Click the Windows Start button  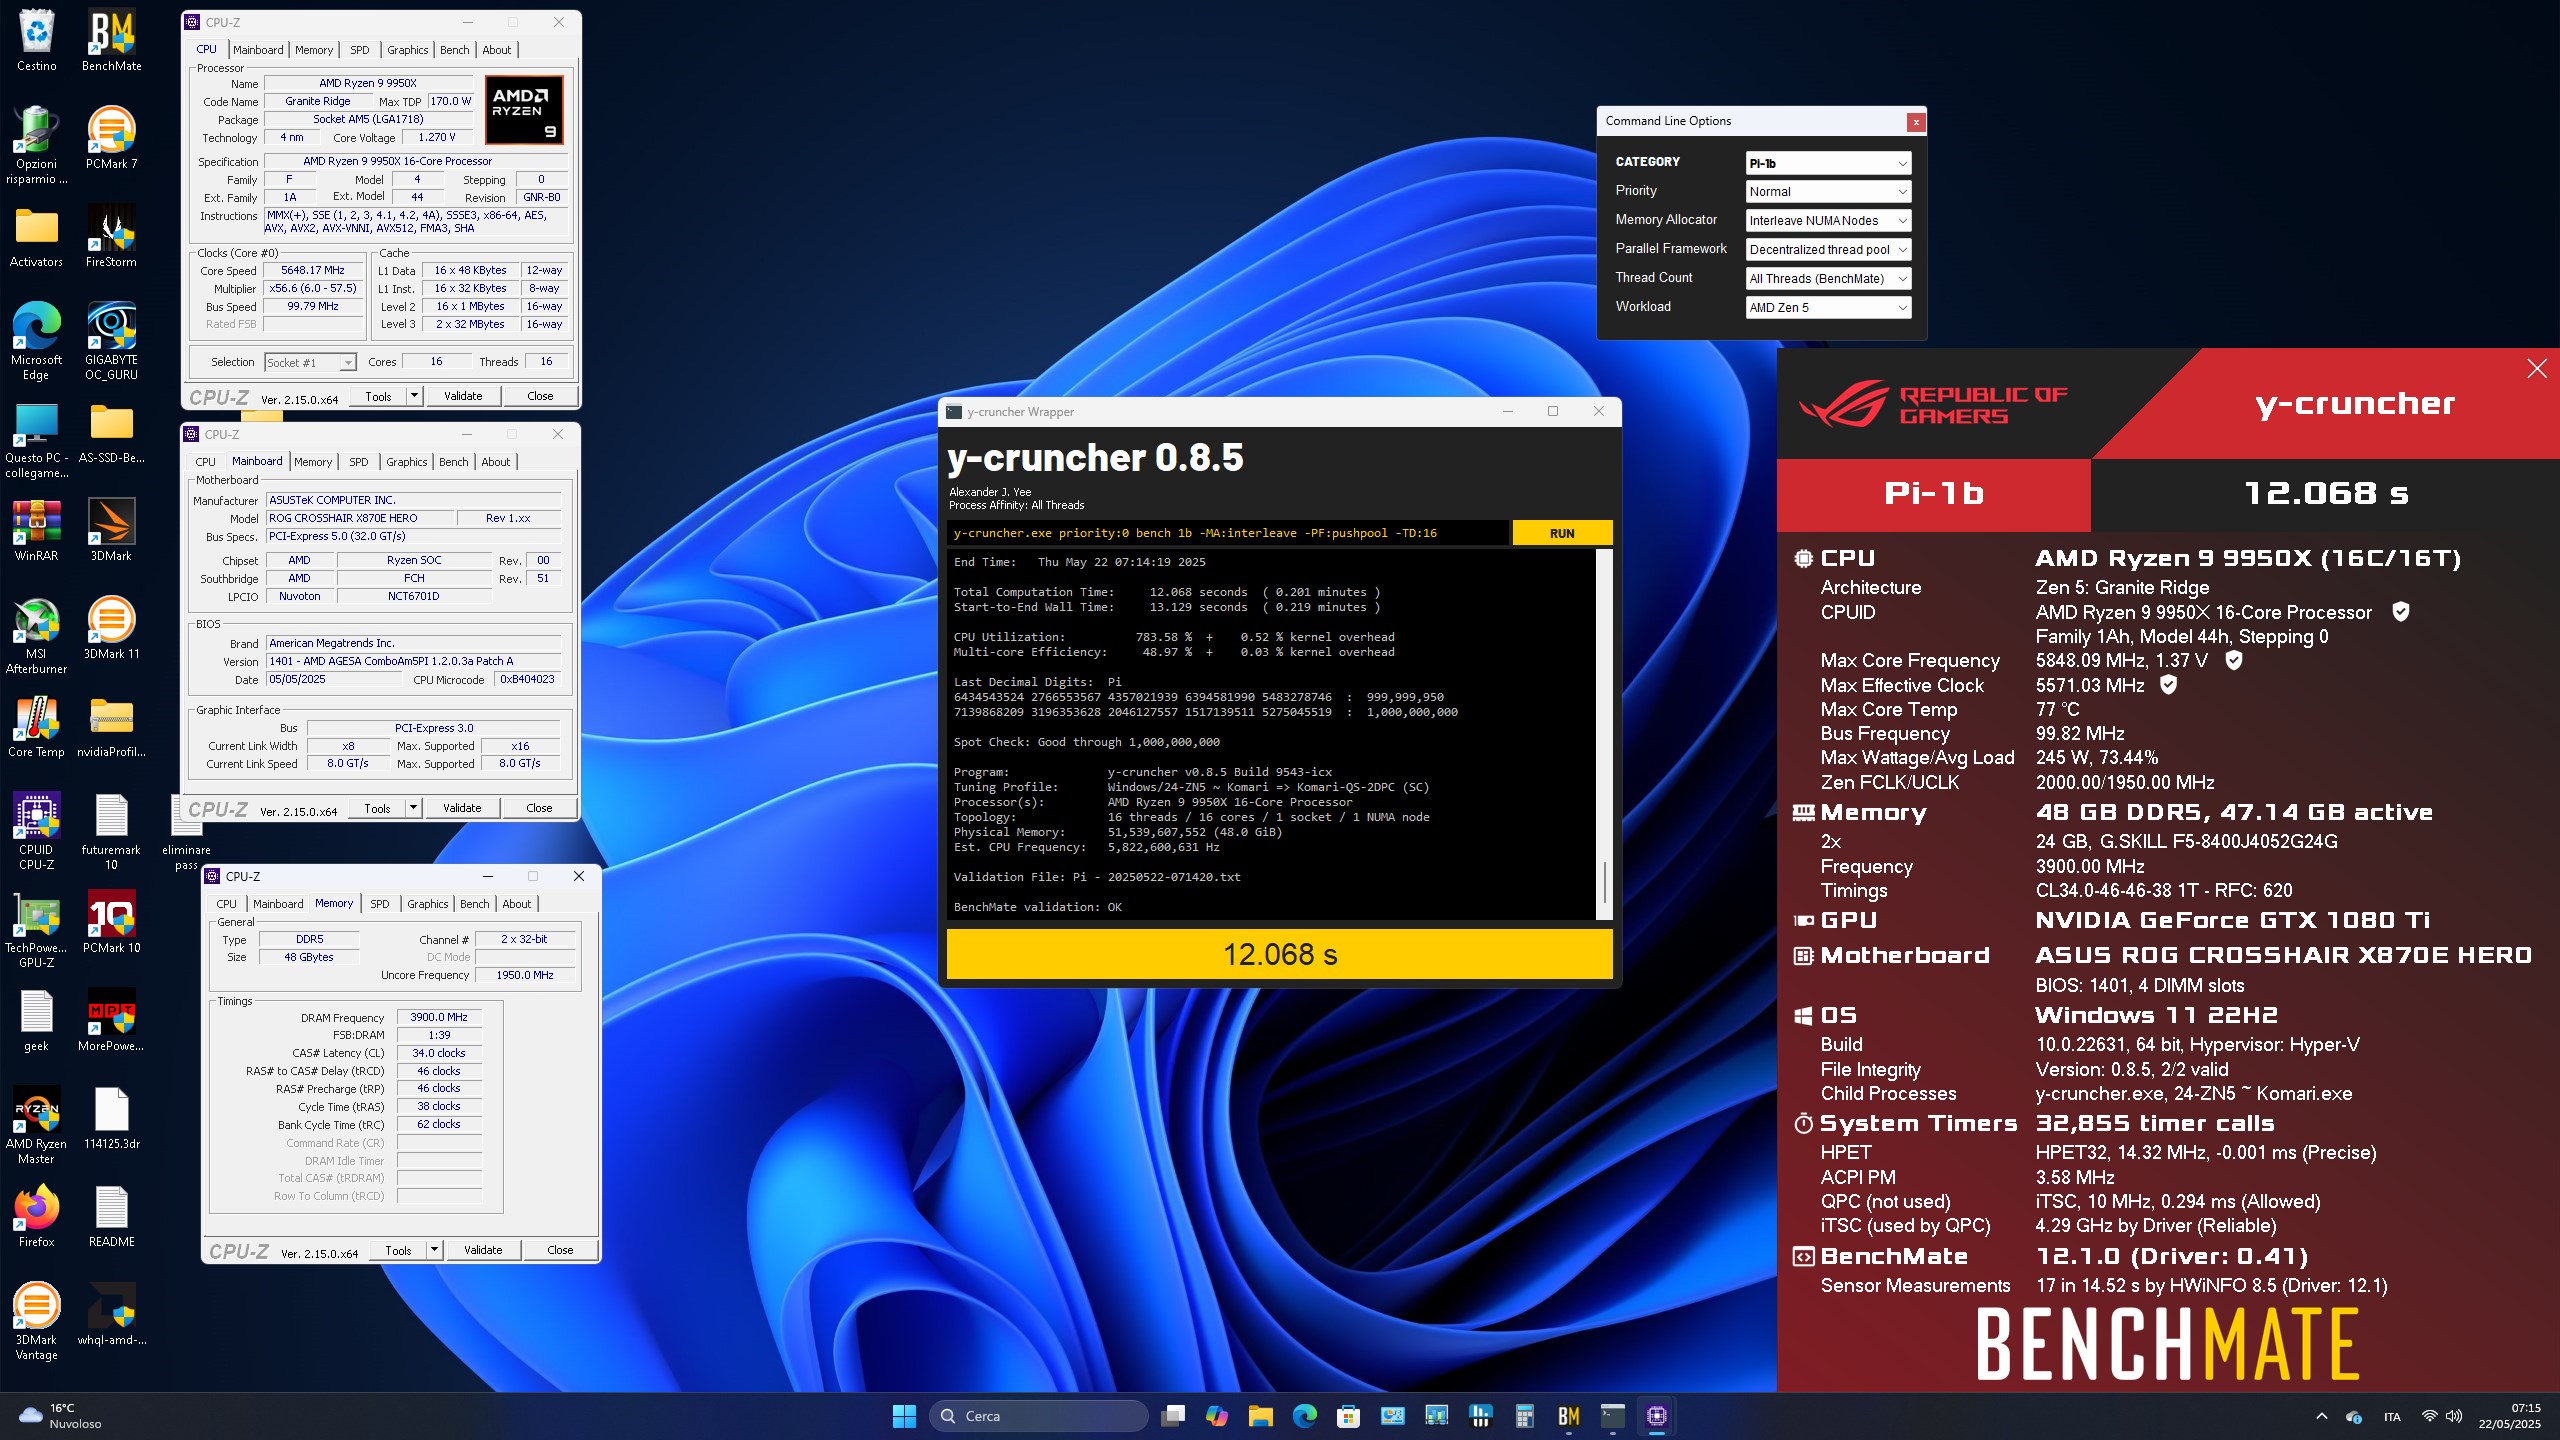coord(904,1416)
